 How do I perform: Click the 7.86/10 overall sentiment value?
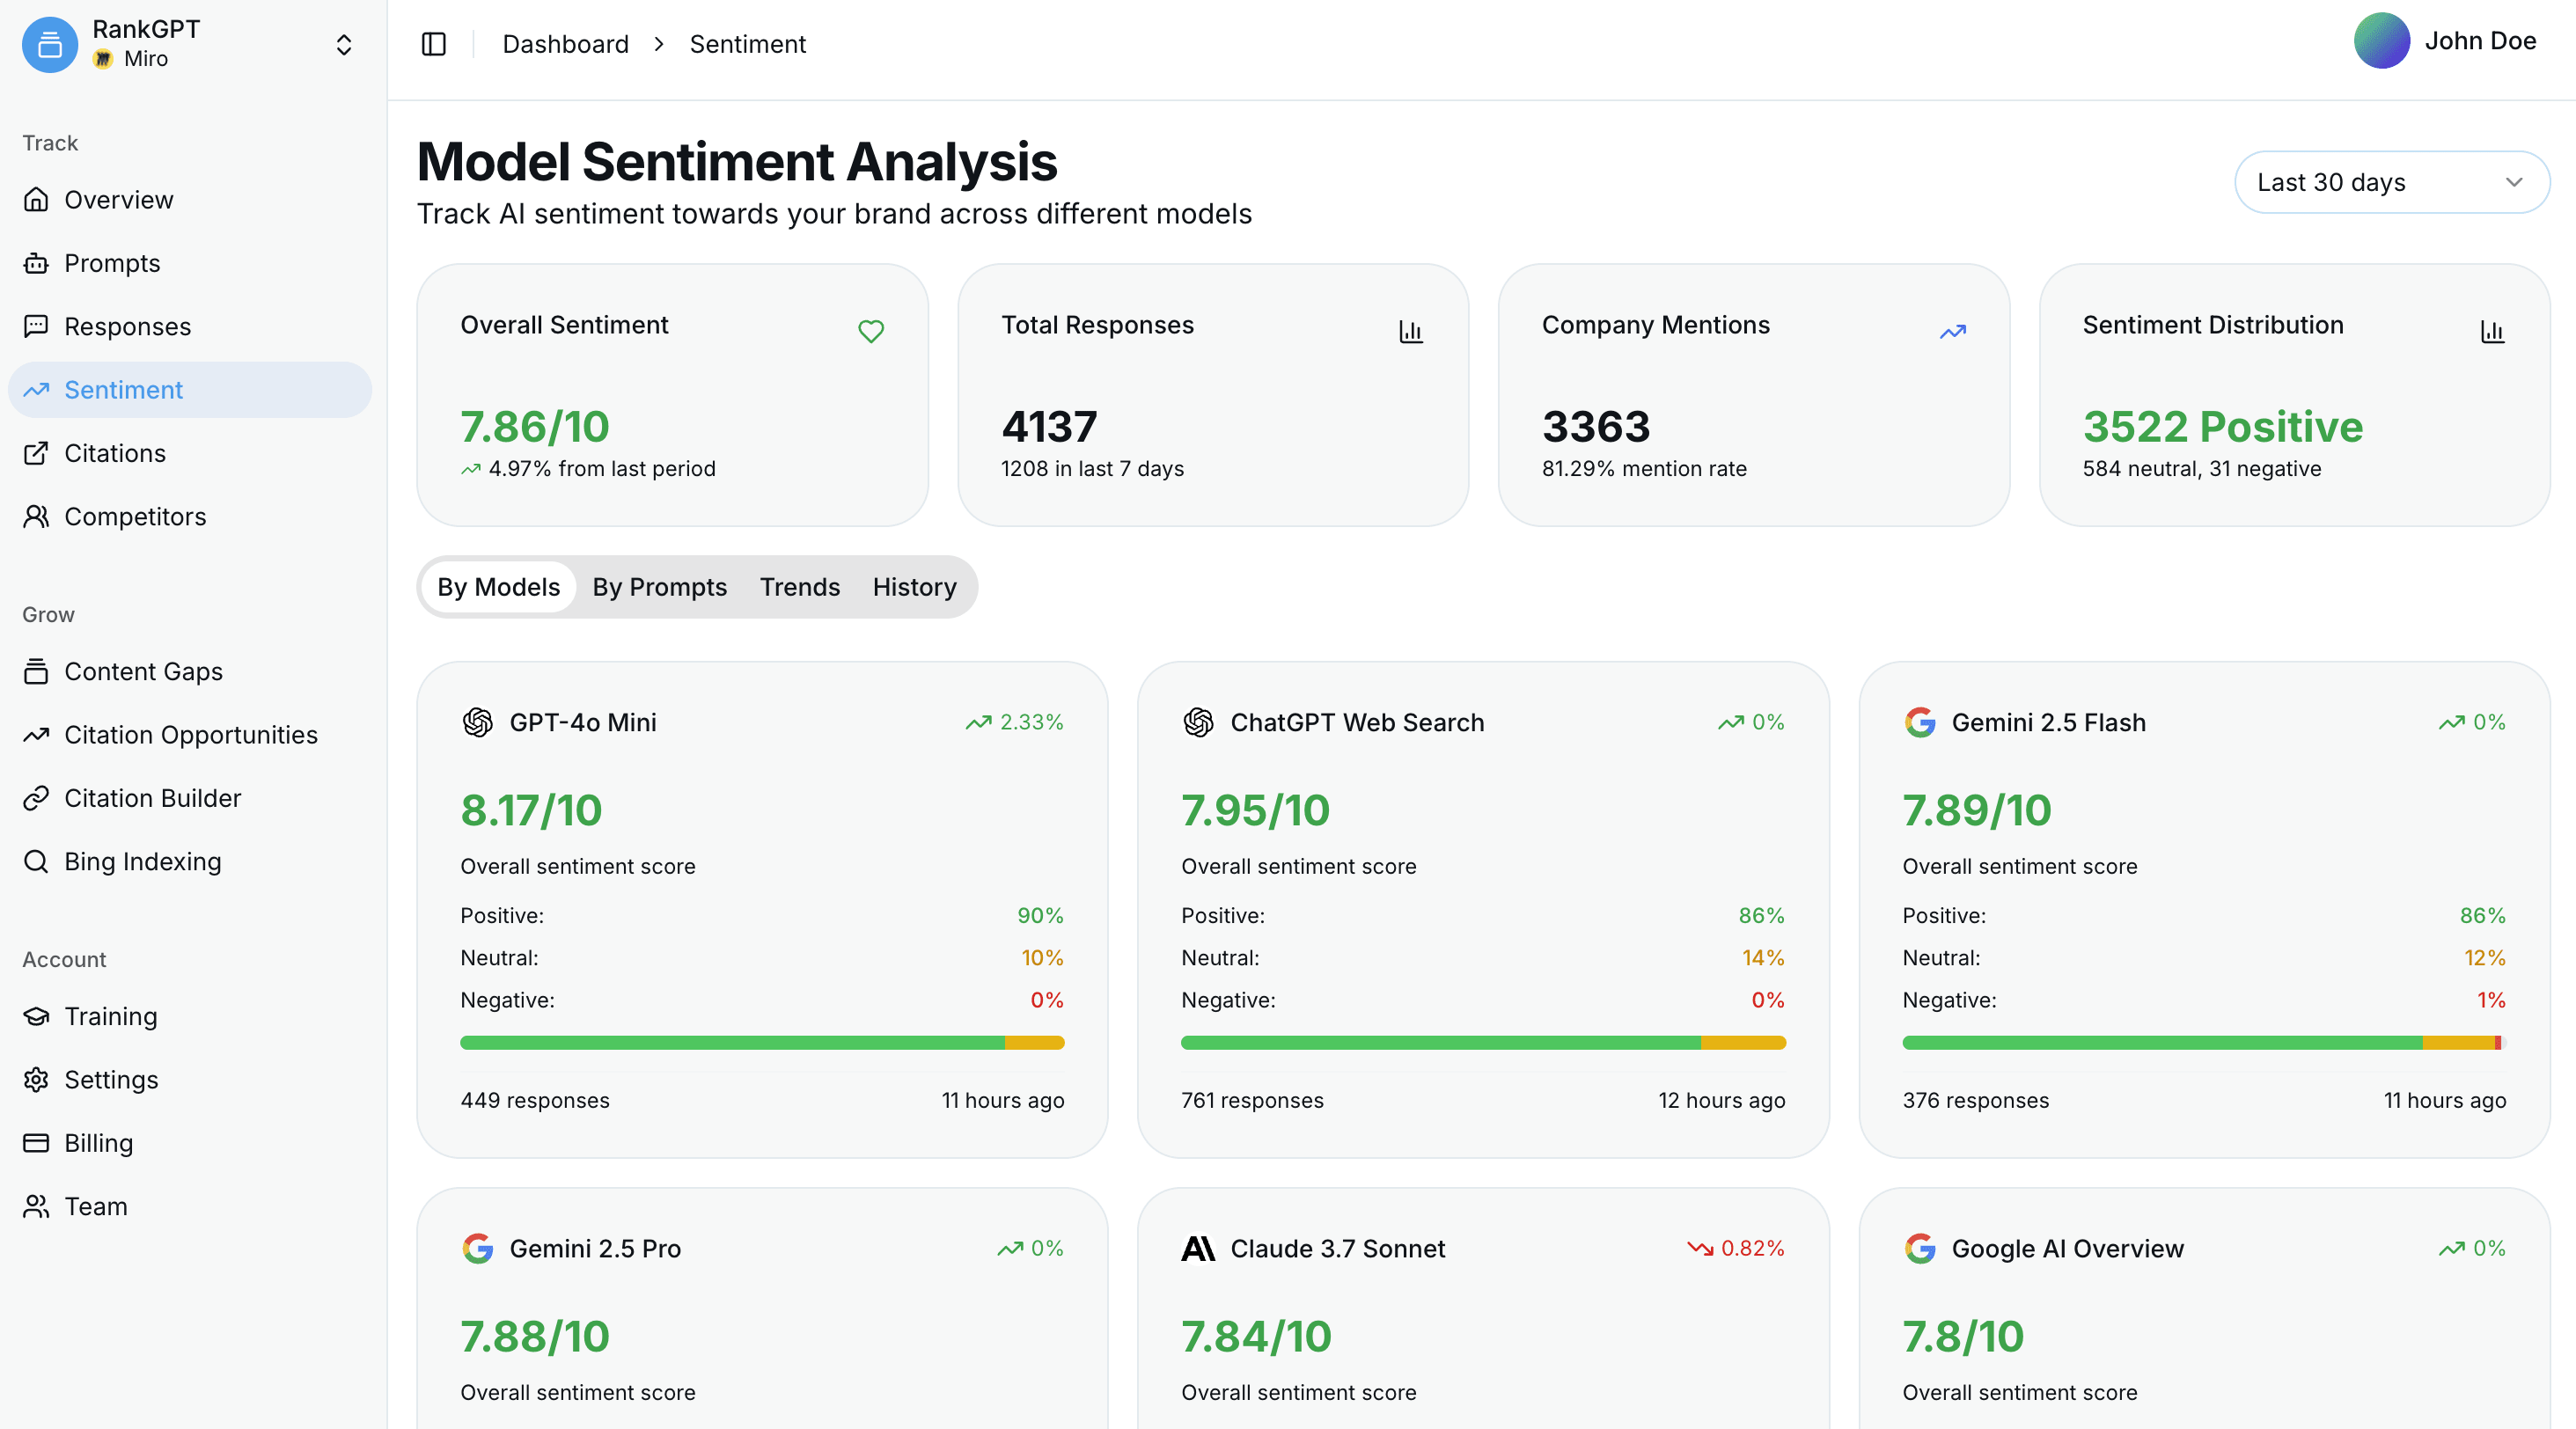pos(535,427)
